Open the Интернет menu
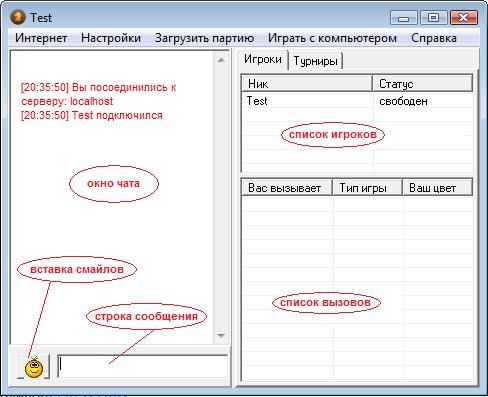Image resolution: width=488 pixels, height=397 pixels. (41, 38)
